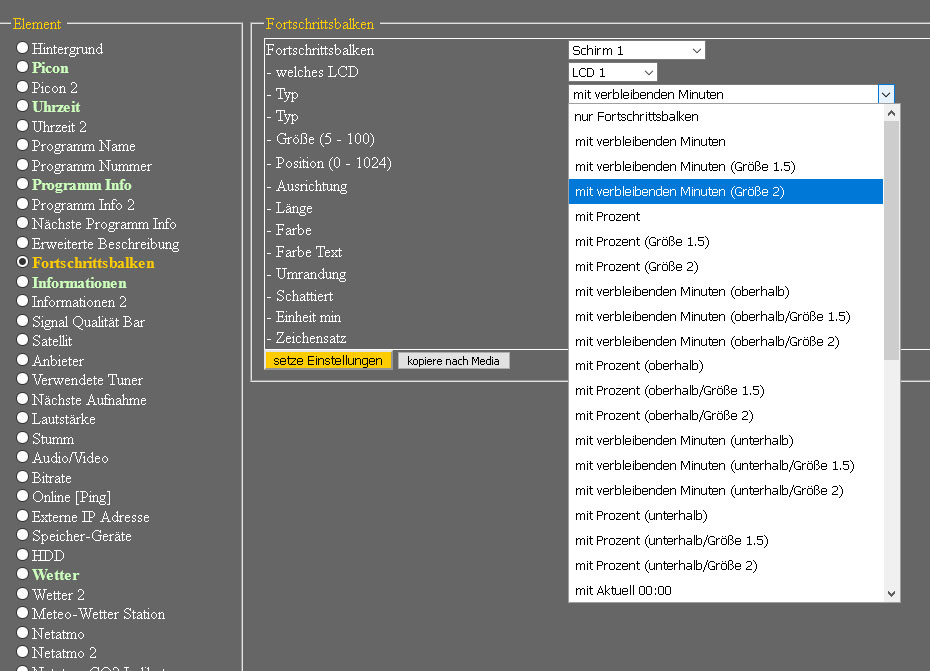This screenshot has height=671, width=930.
Task: Collapse the Typ dropdown via its arrow
Action: pyautogui.click(x=886, y=94)
